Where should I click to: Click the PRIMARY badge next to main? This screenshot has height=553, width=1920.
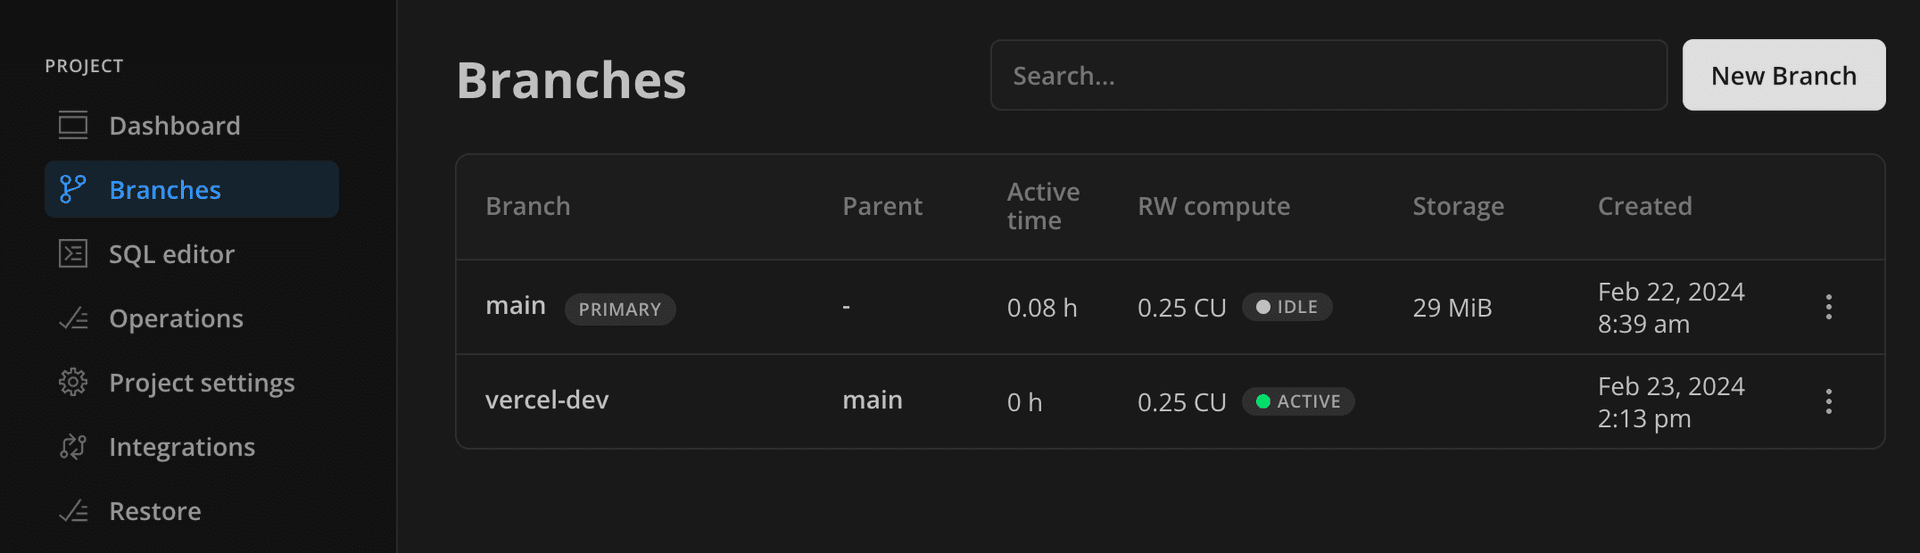tap(620, 309)
